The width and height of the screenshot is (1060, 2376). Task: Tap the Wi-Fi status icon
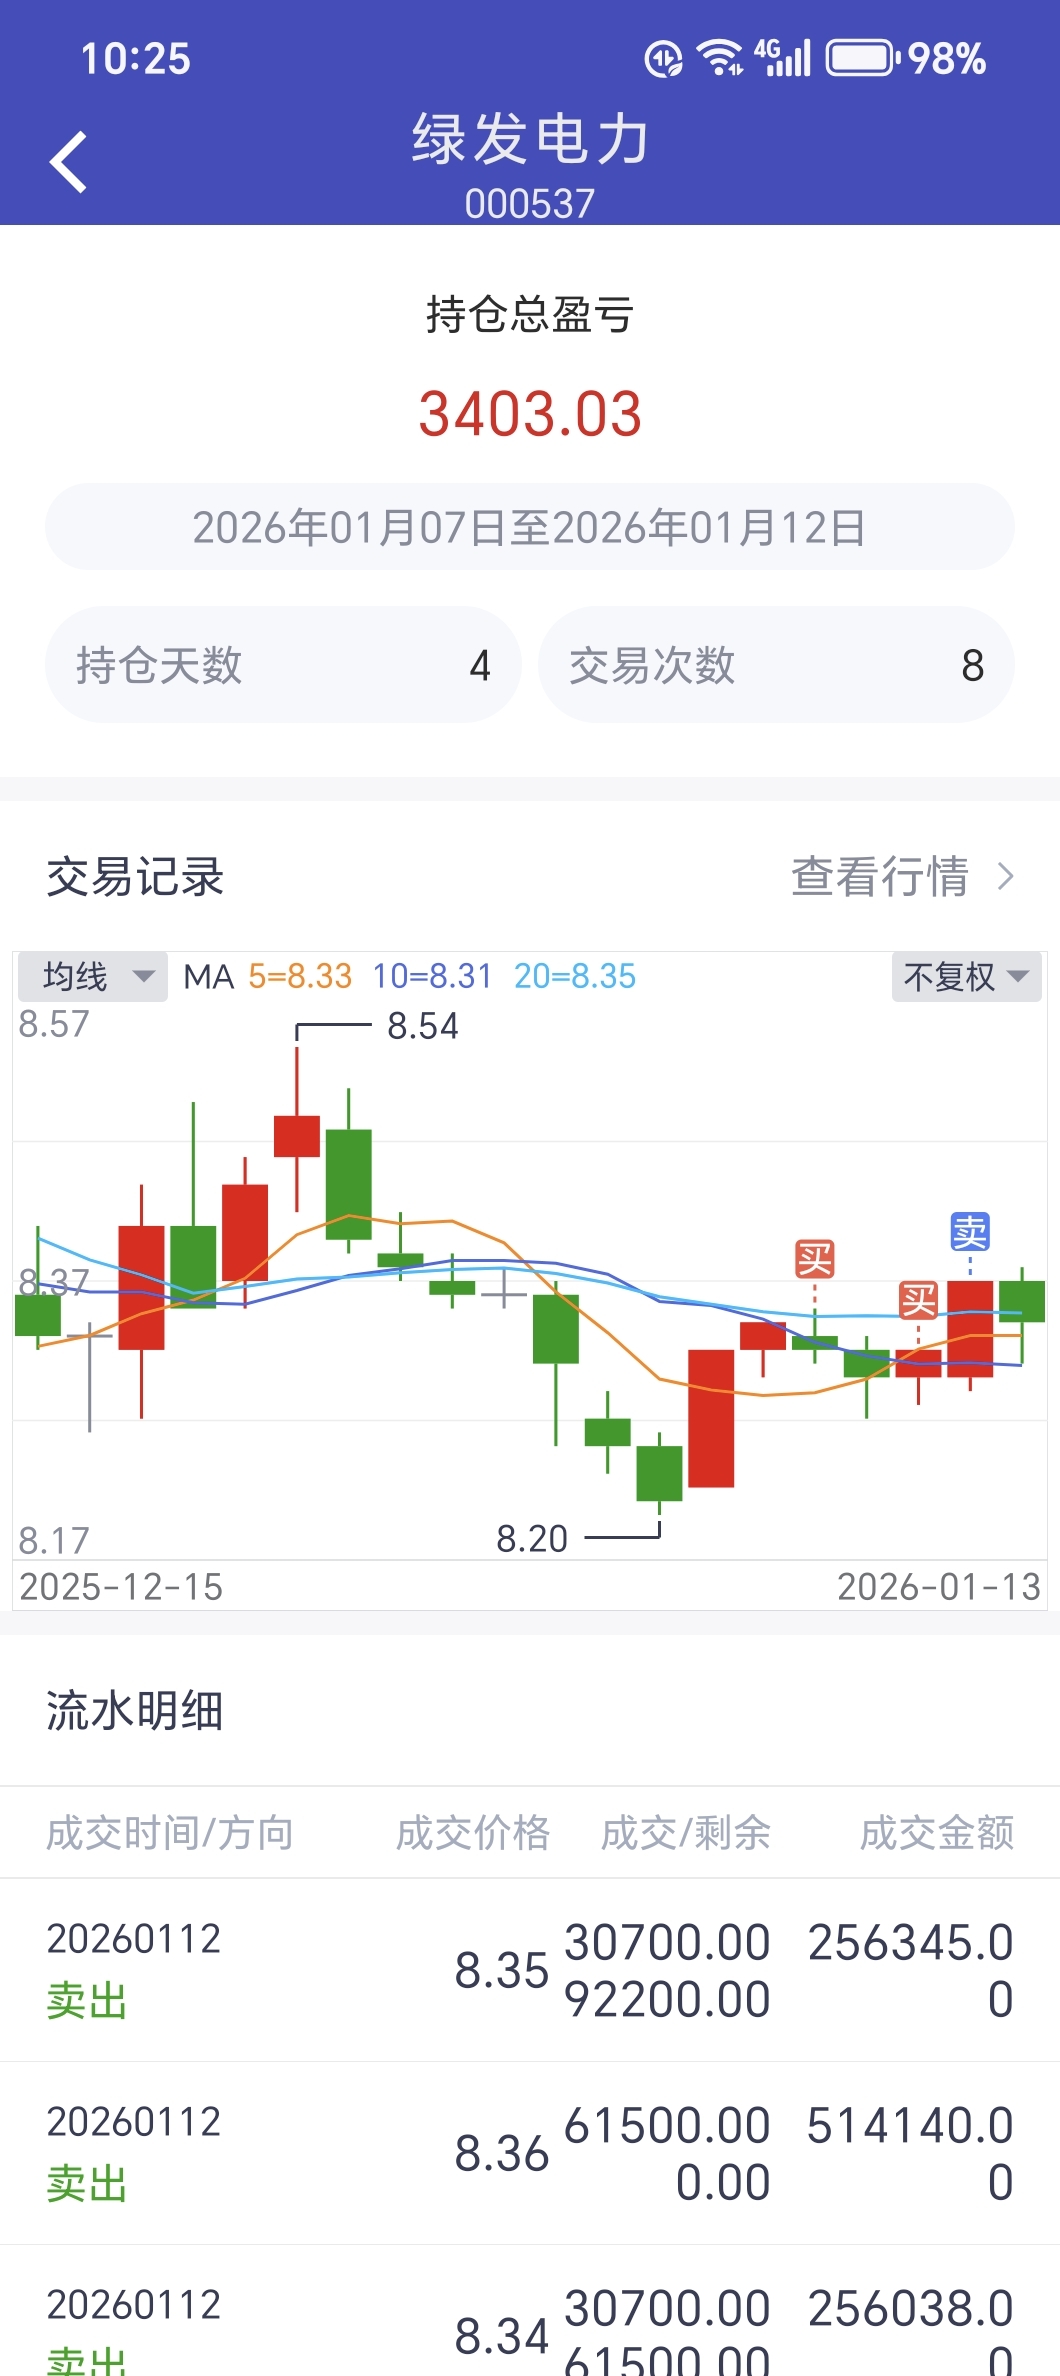[719, 59]
